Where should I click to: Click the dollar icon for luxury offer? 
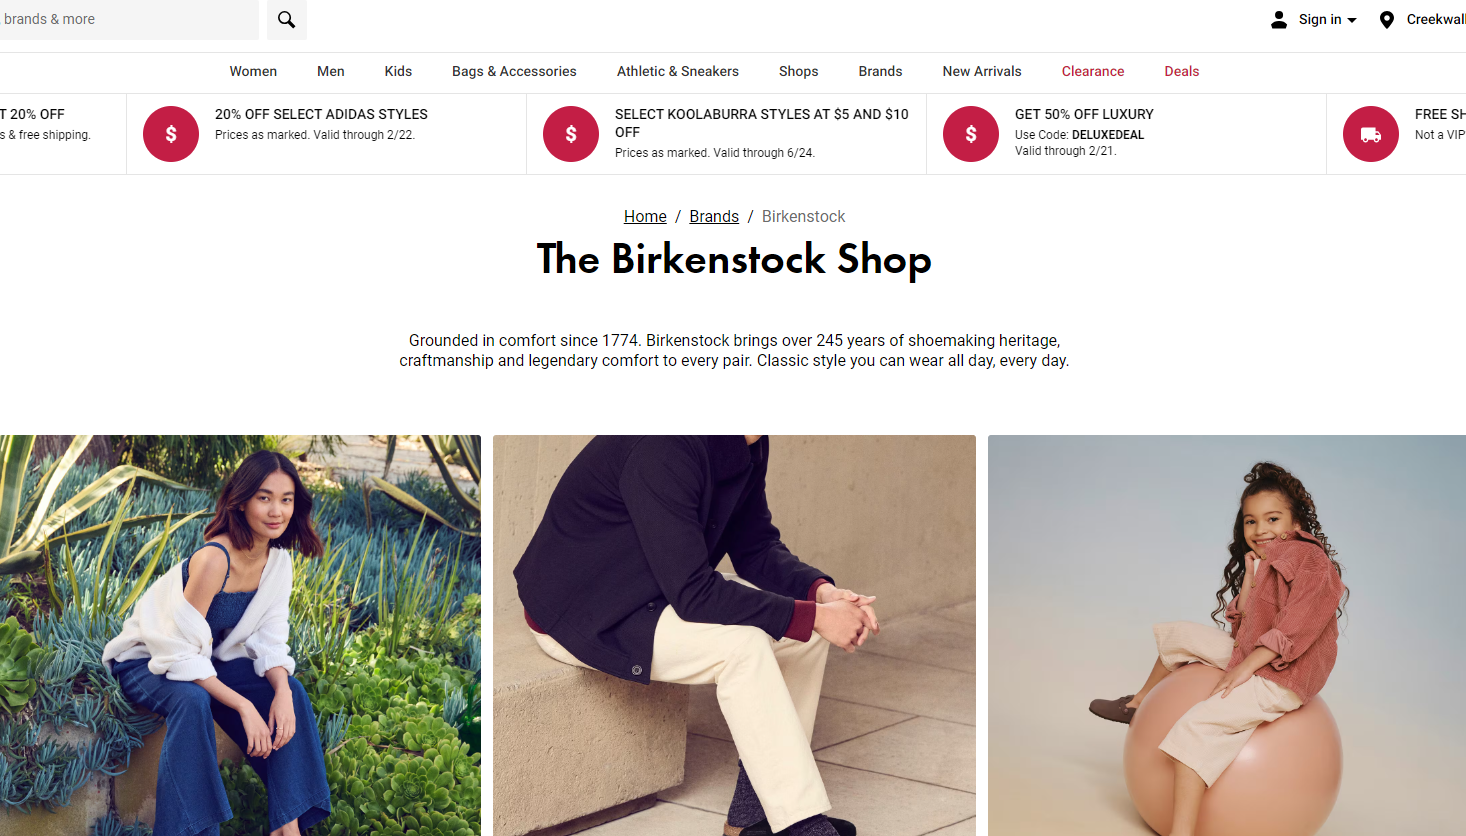(971, 134)
